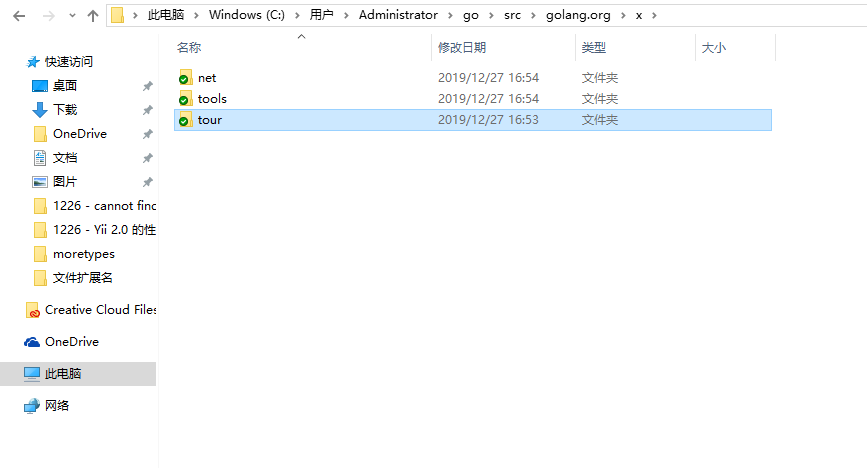Open 网络 in navigation pane
867x468 pixels.
click(x=57, y=405)
